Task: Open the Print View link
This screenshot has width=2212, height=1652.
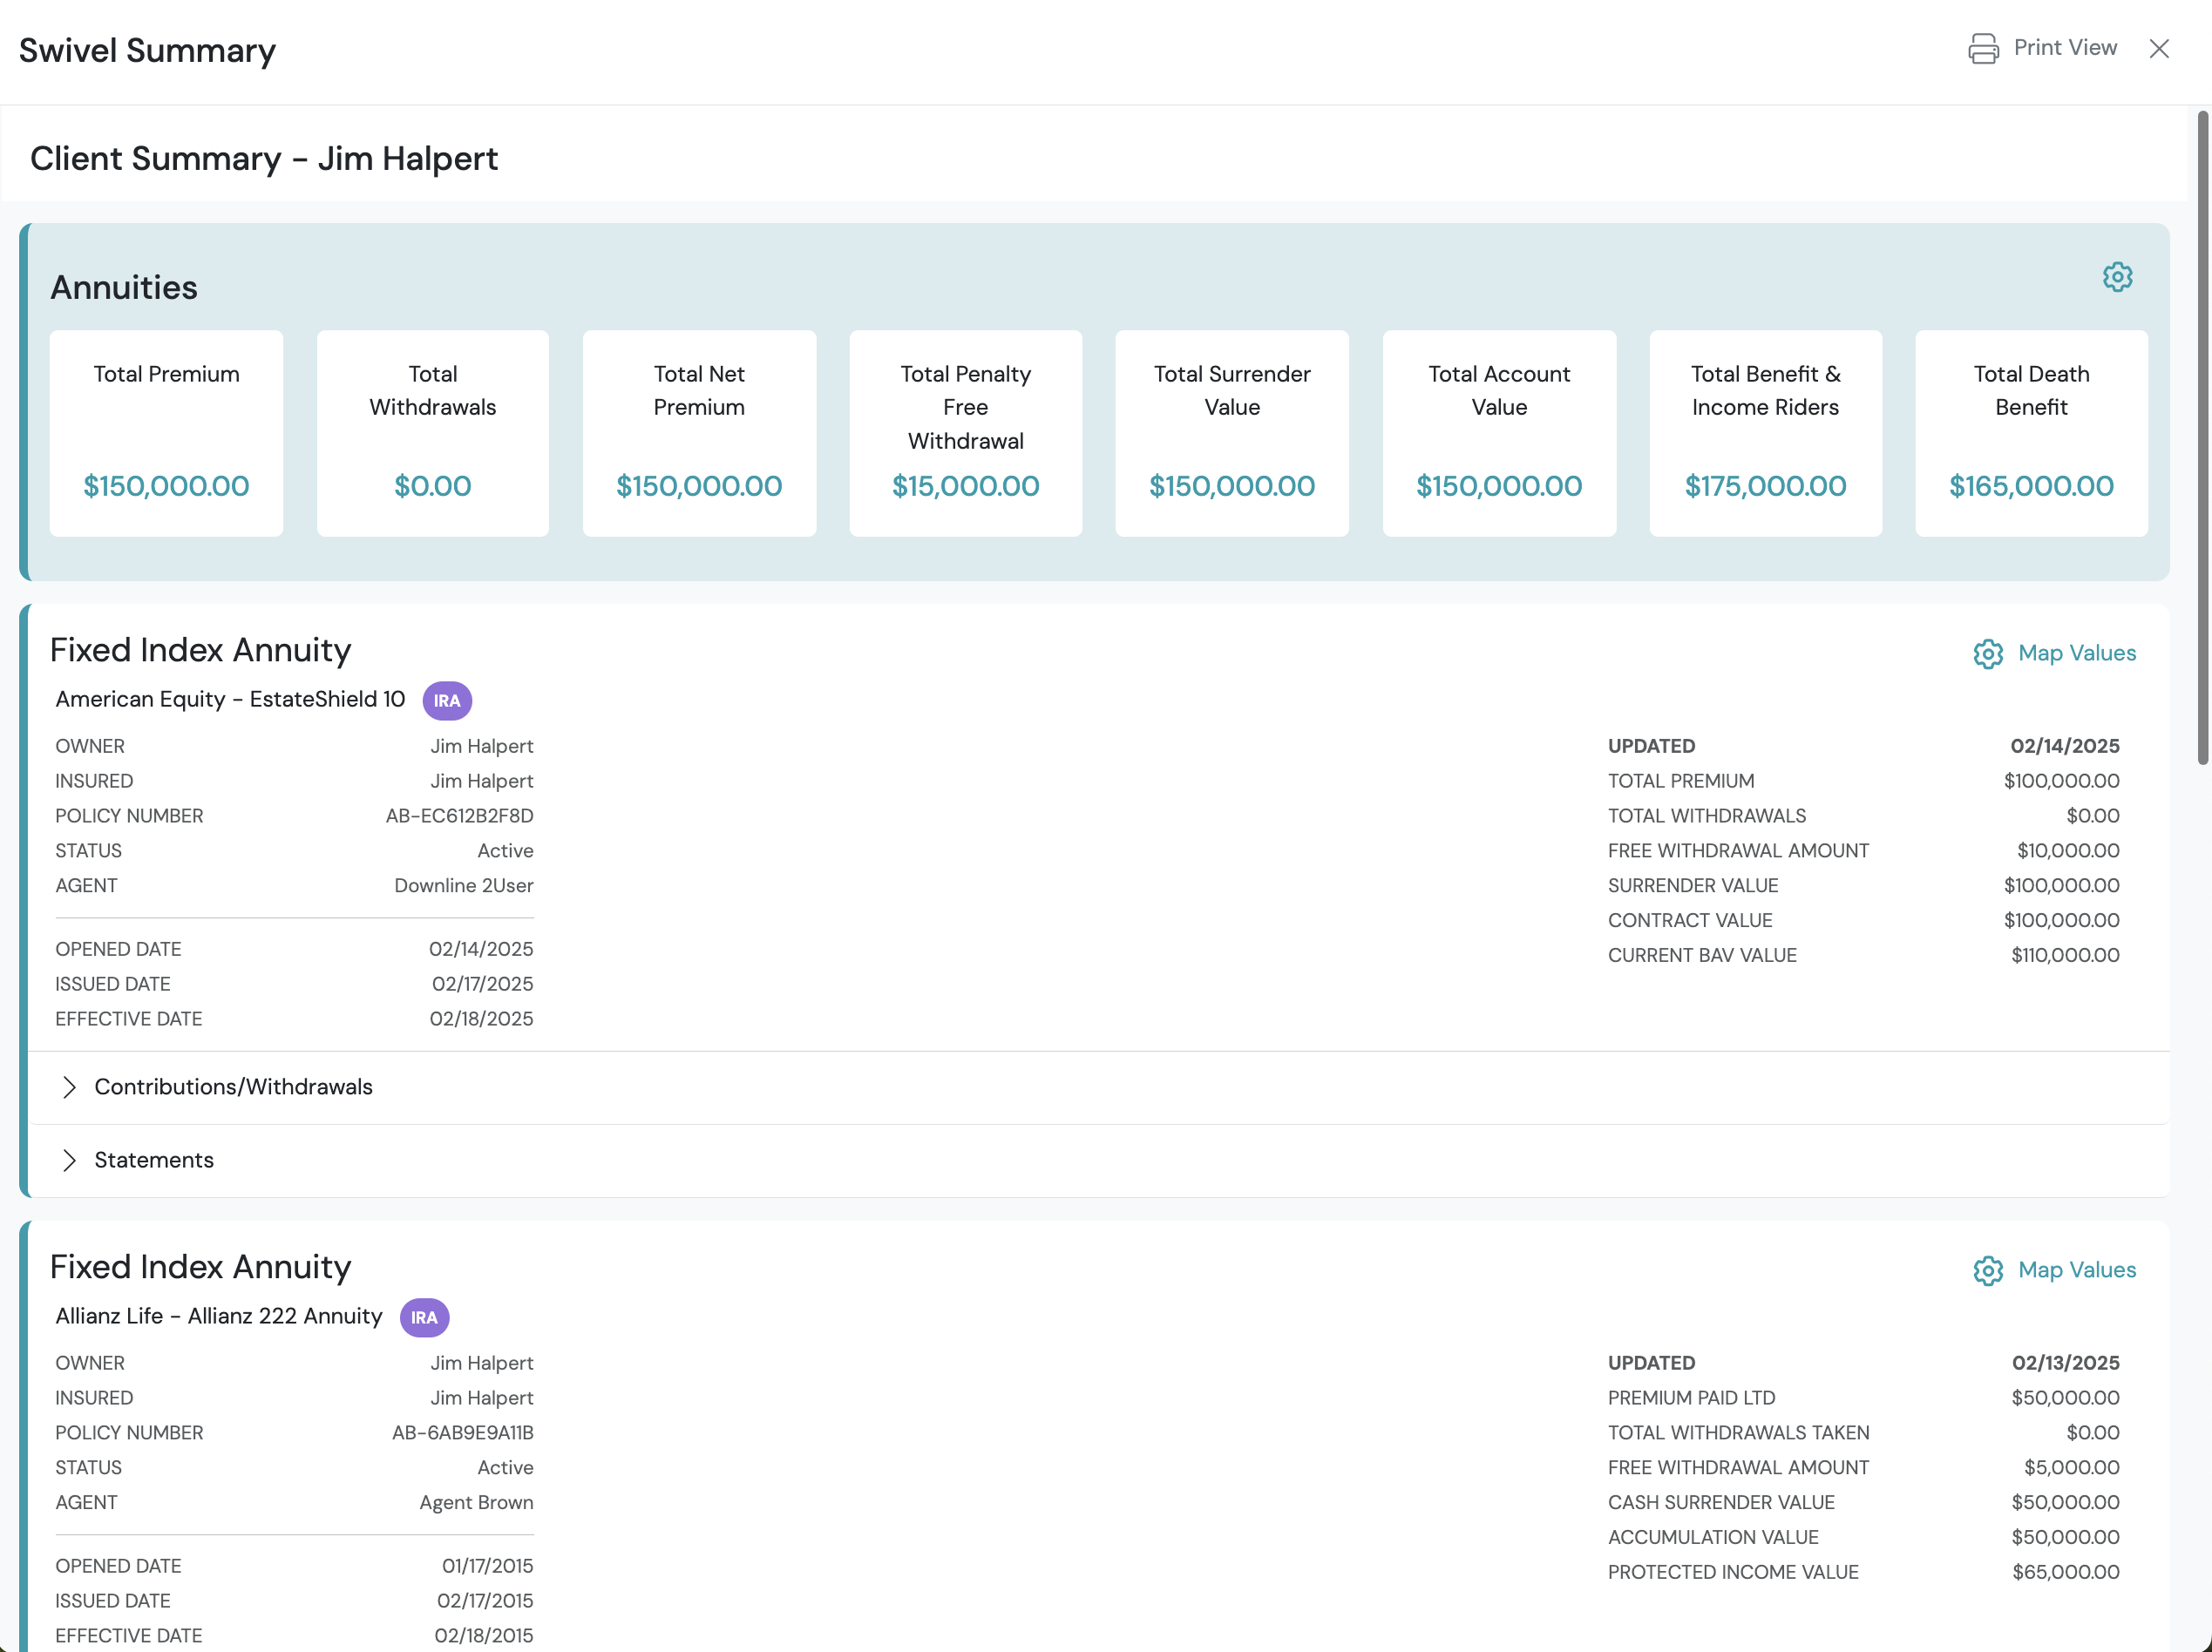Action: pyautogui.click(x=2064, y=48)
